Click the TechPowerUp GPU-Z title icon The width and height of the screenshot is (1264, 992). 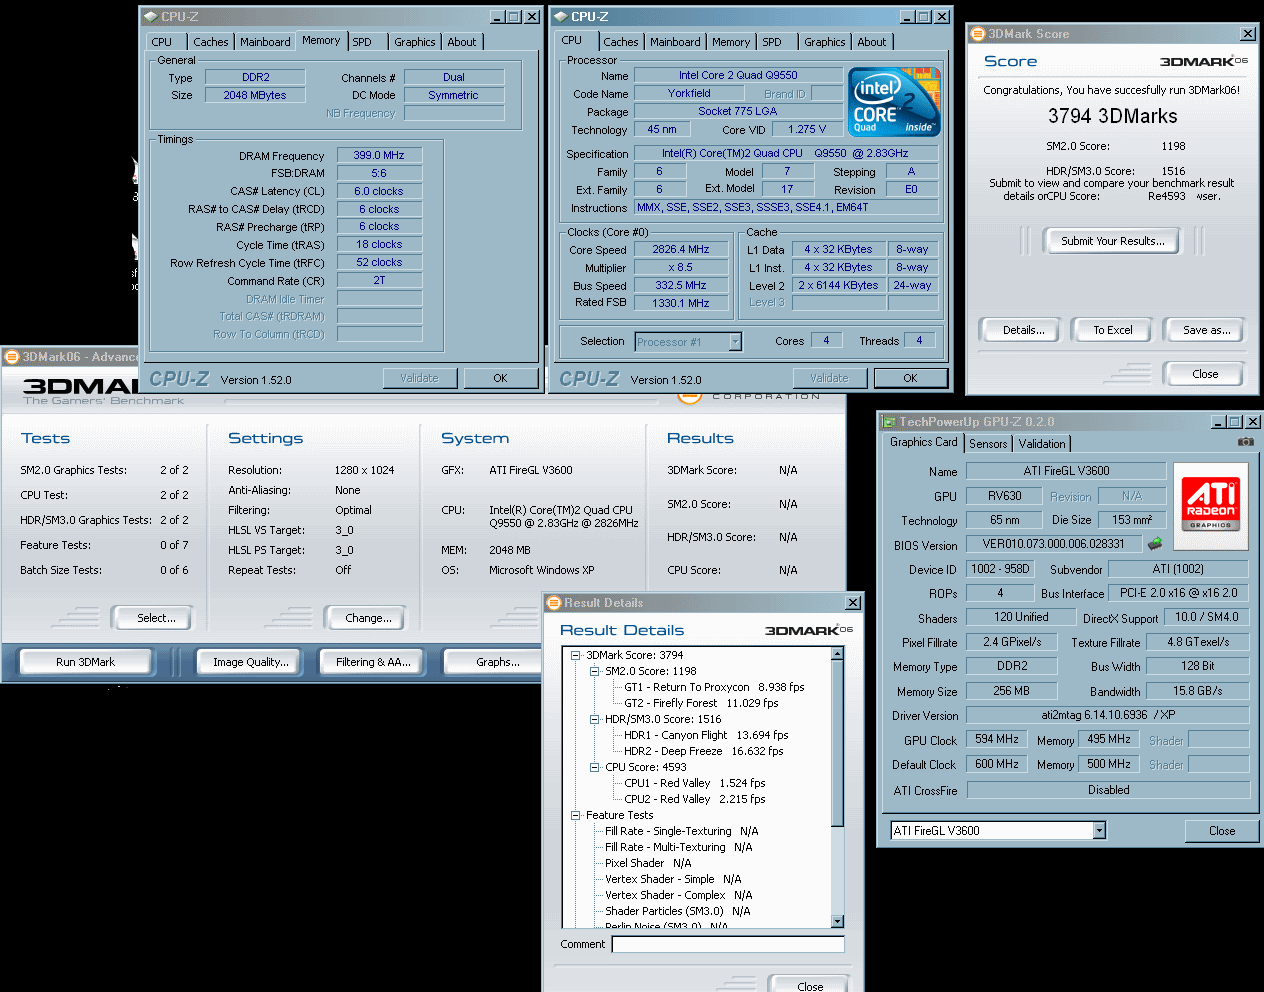888,422
